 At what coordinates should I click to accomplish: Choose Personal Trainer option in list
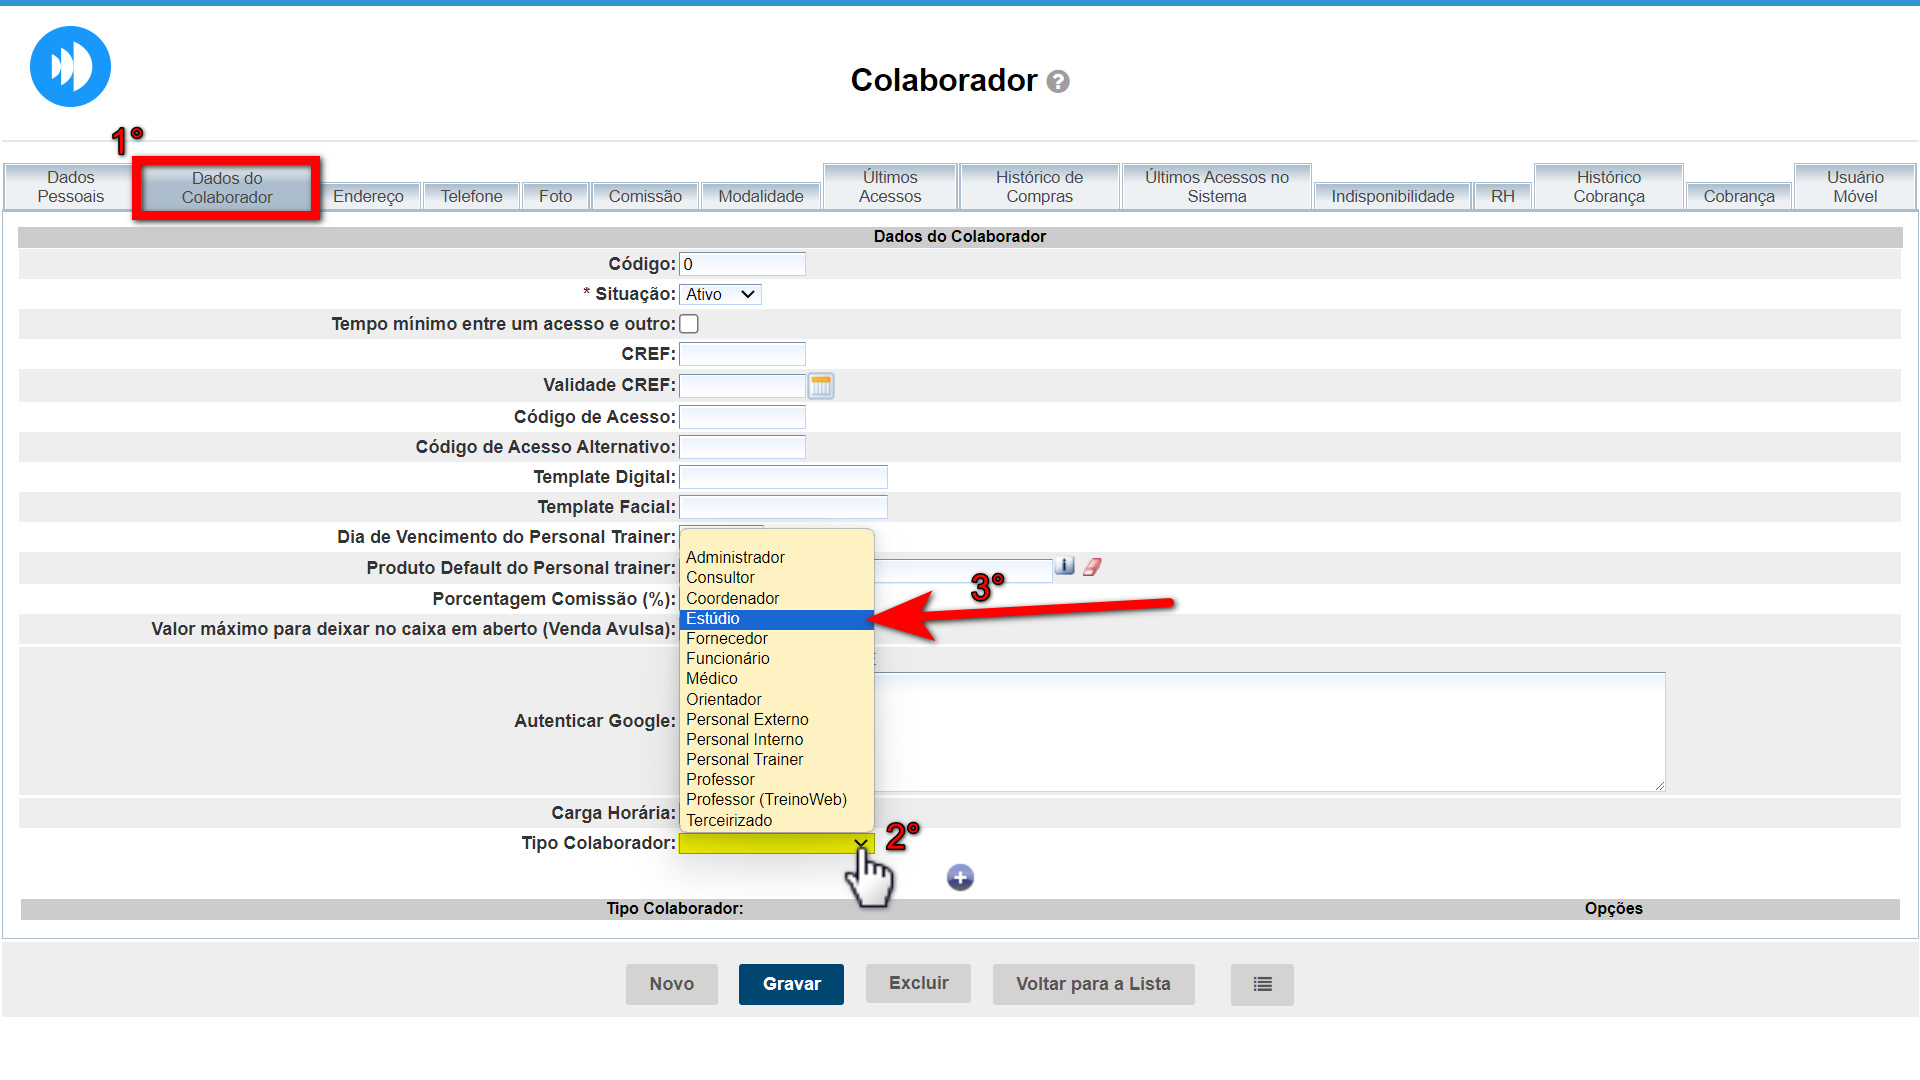(745, 760)
